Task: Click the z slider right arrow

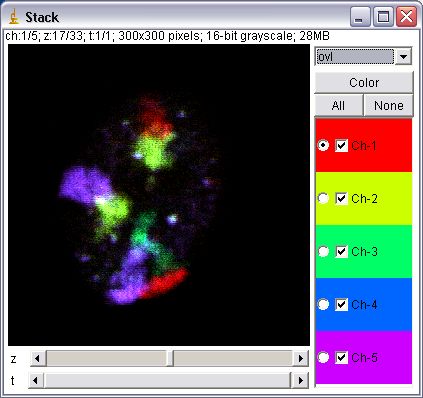Action: (301, 359)
